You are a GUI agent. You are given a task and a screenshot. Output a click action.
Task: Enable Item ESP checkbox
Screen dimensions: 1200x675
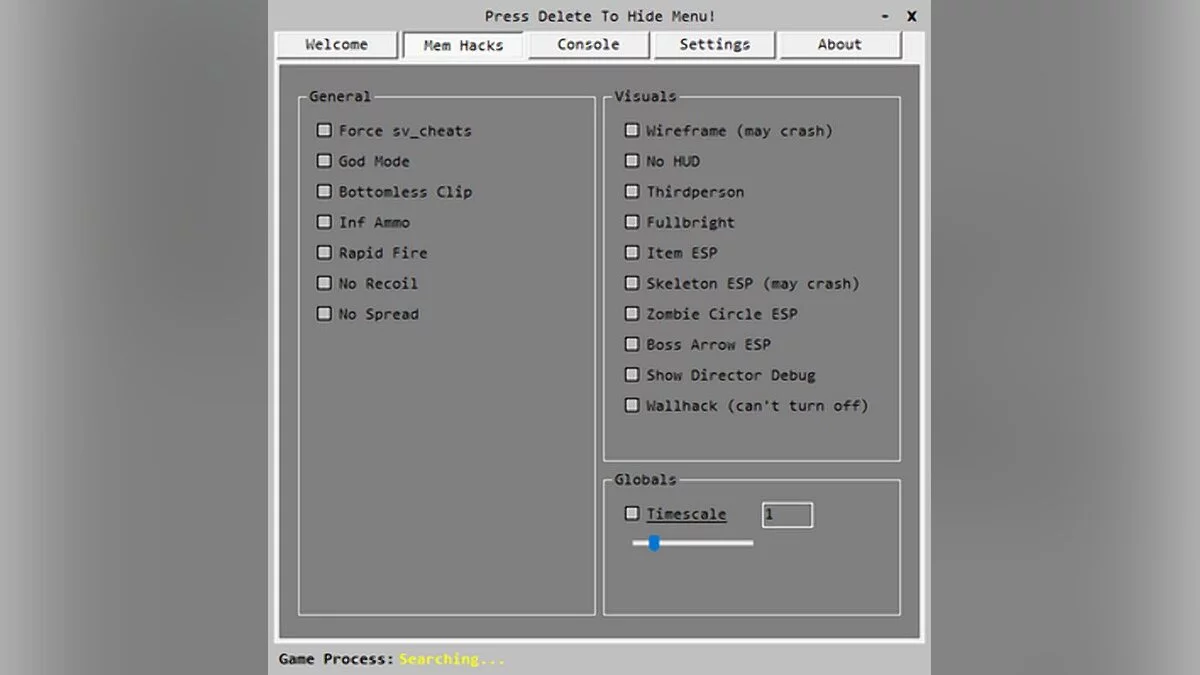click(632, 253)
